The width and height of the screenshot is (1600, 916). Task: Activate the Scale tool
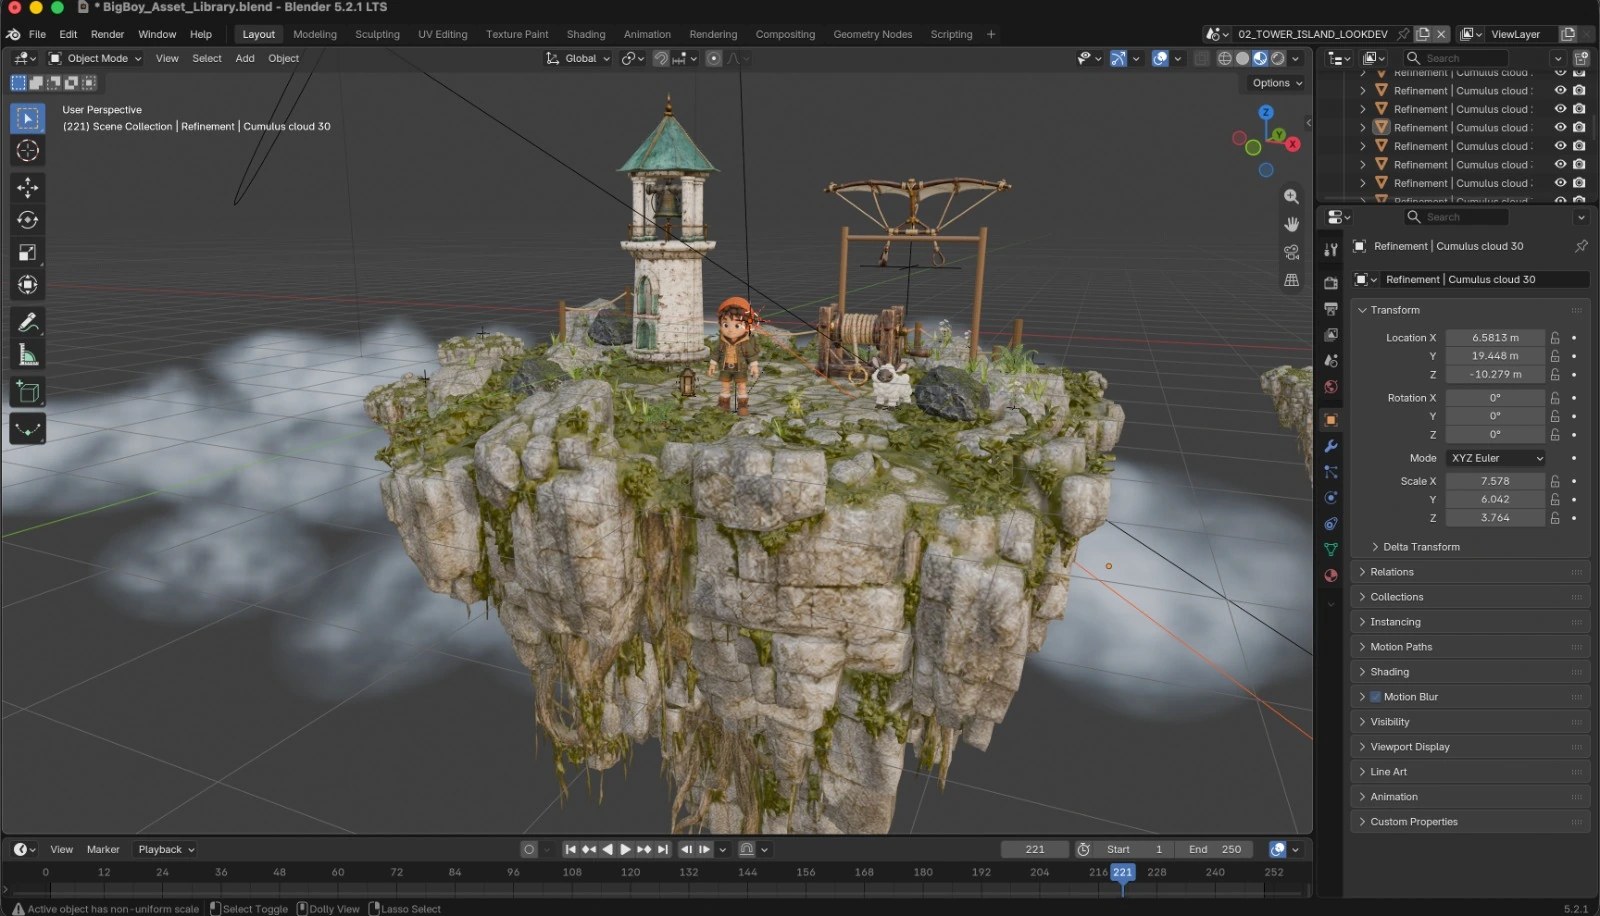click(x=28, y=253)
